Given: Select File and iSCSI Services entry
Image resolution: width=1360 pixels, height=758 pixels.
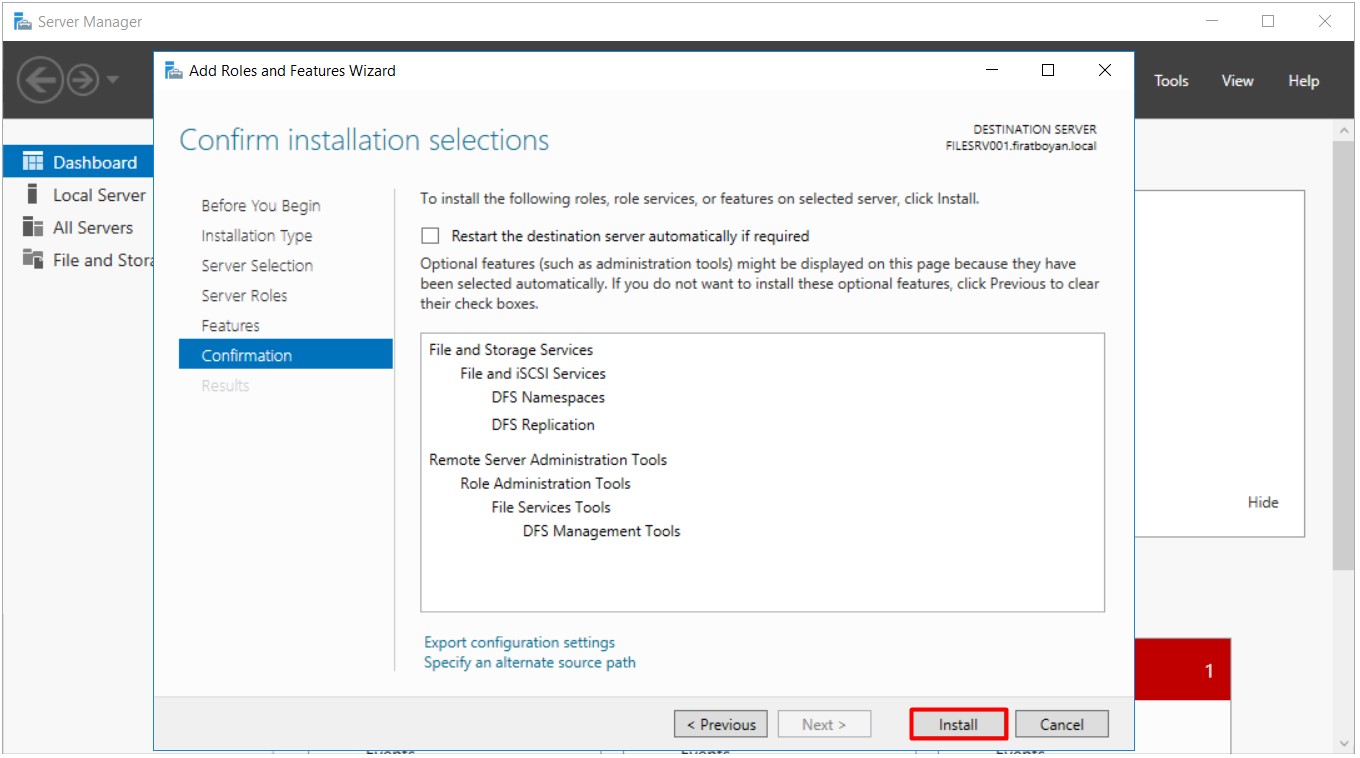Looking at the screenshot, I should click(x=533, y=373).
